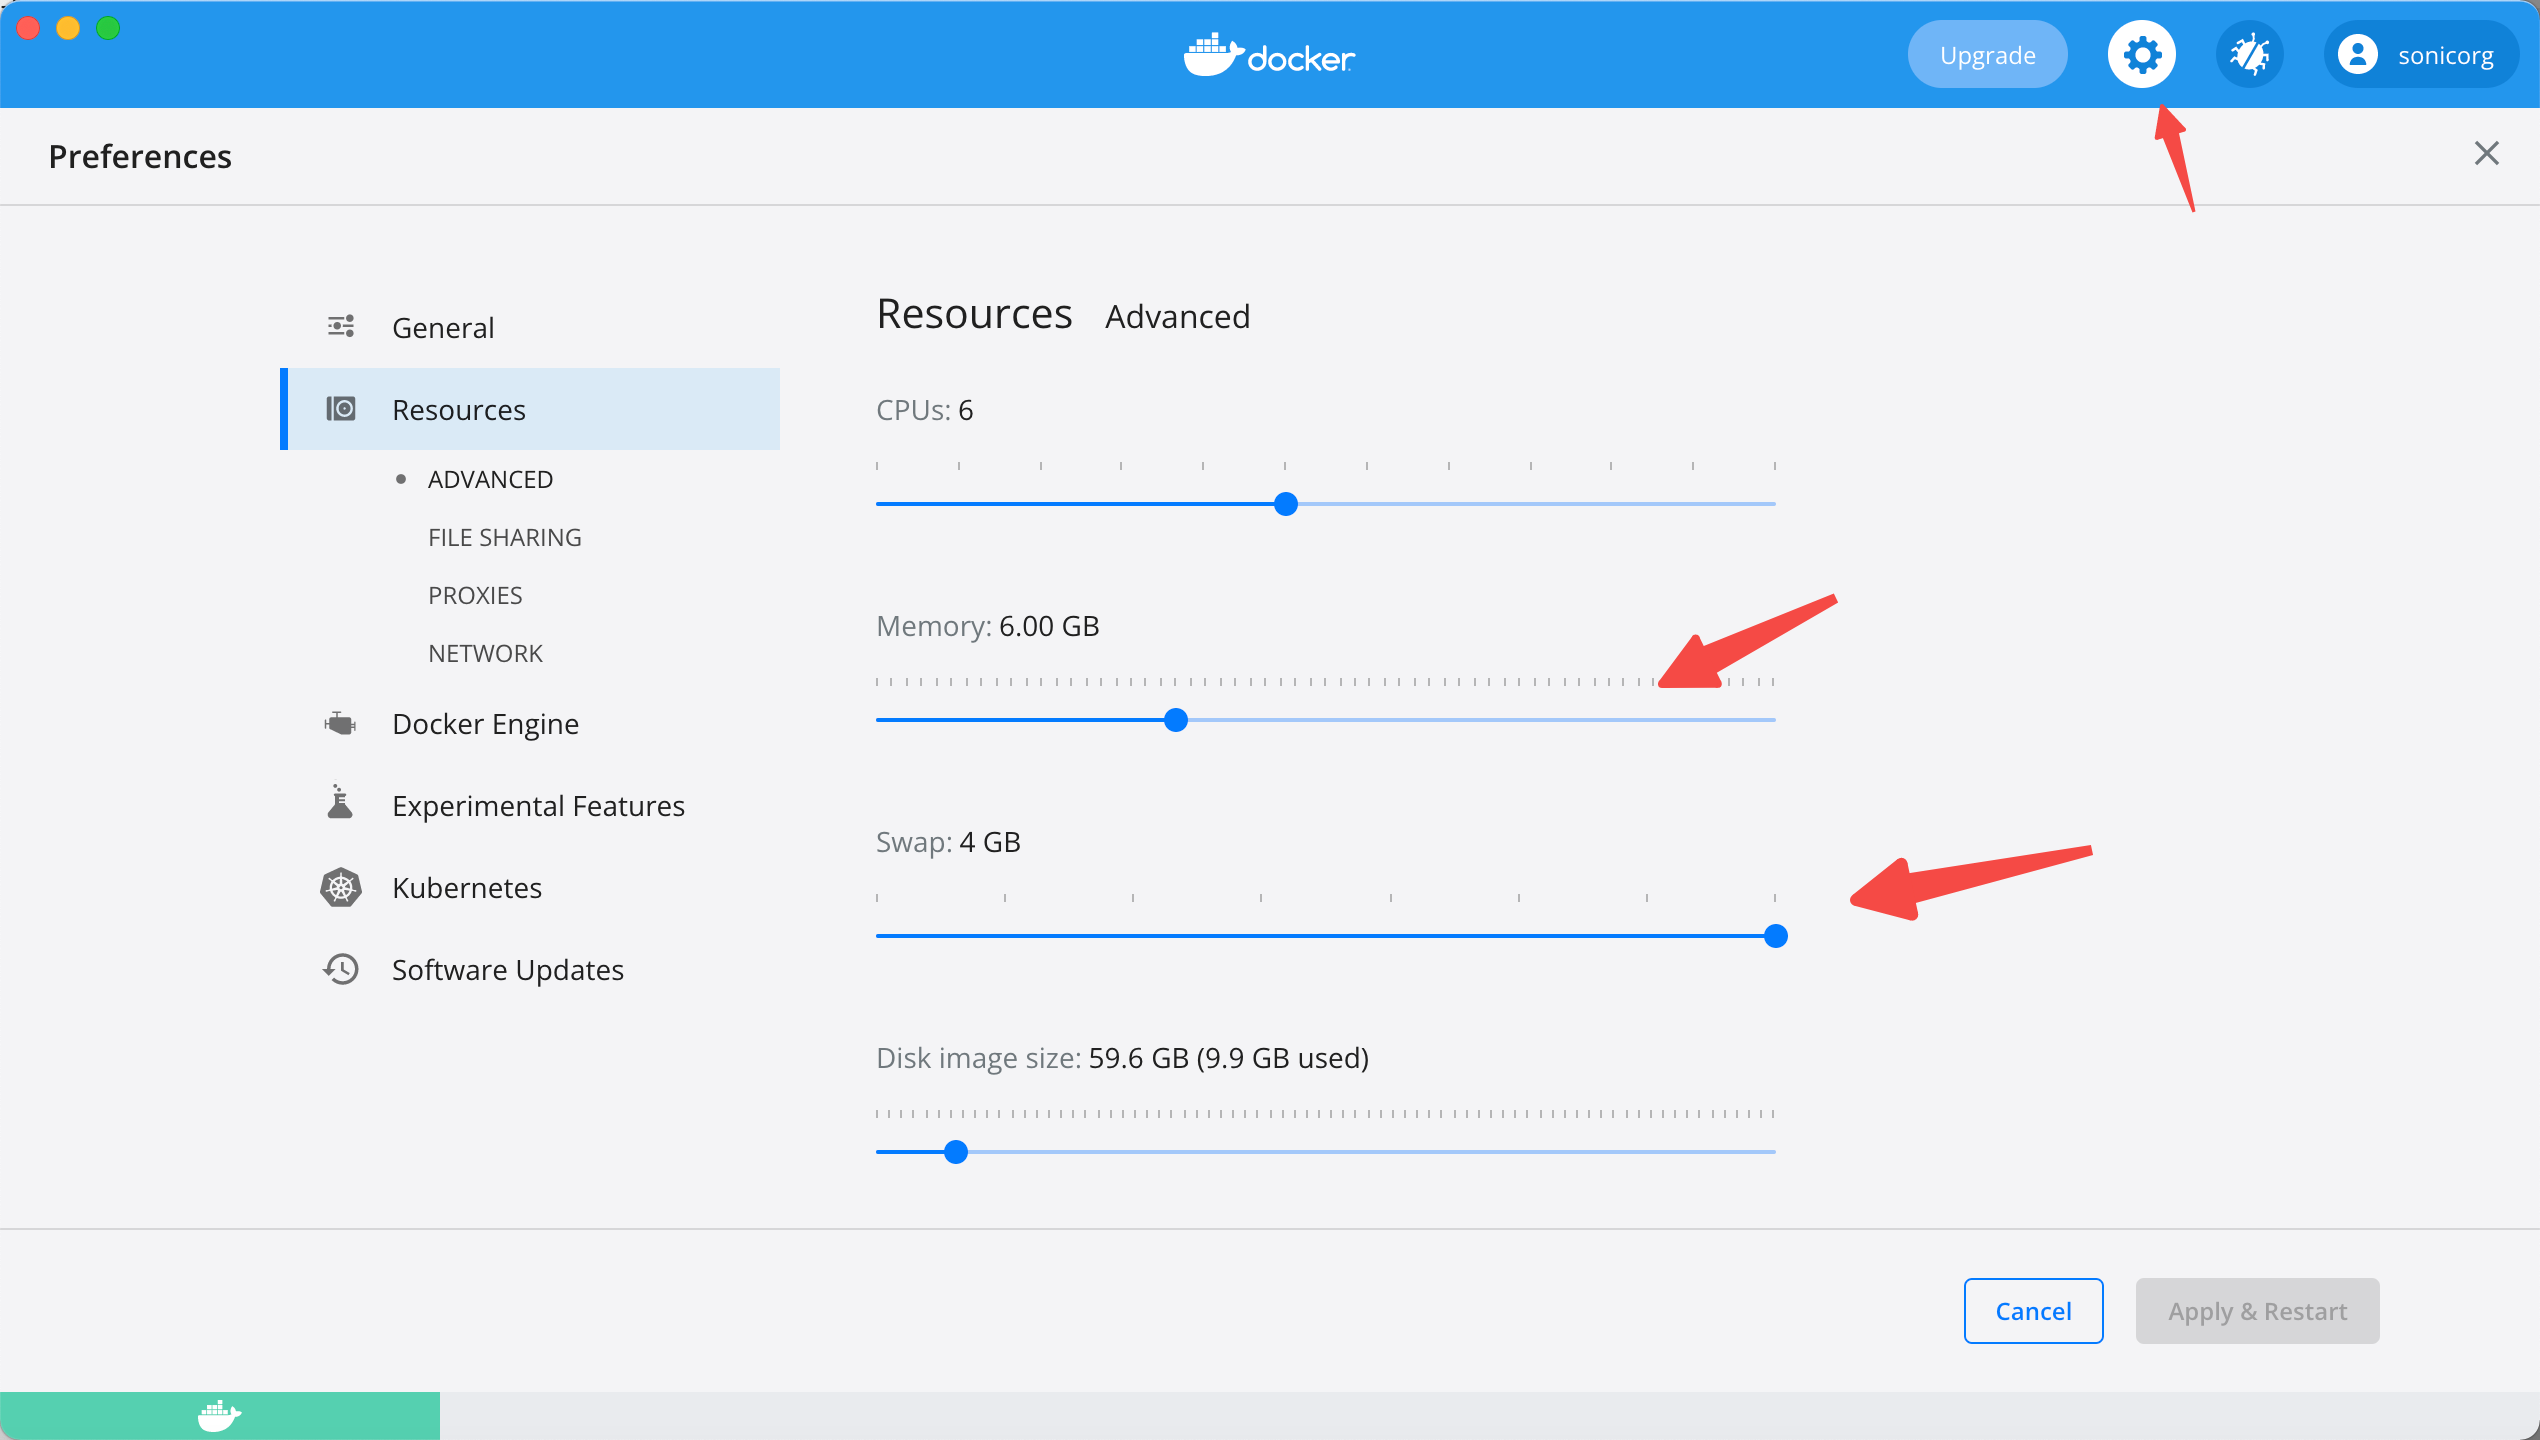The height and width of the screenshot is (1440, 2540).
Task: Click the Kubernetes helm wheel icon
Action: point(341,887)
